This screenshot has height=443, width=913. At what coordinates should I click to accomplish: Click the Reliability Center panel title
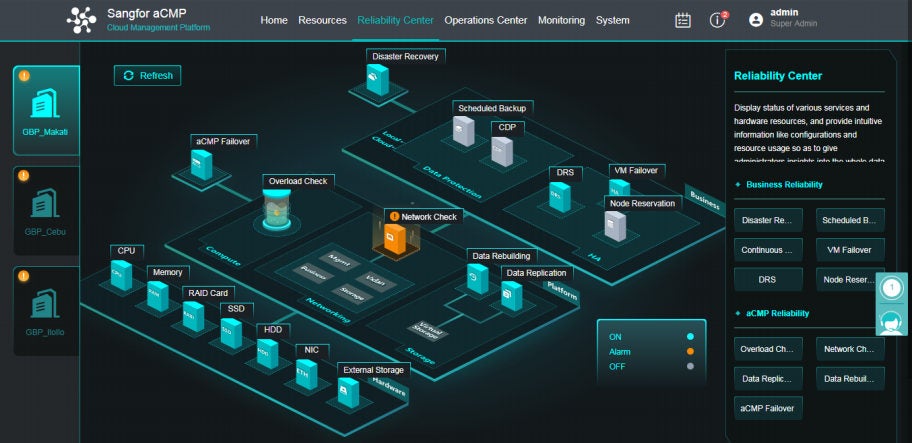(778, 76)
